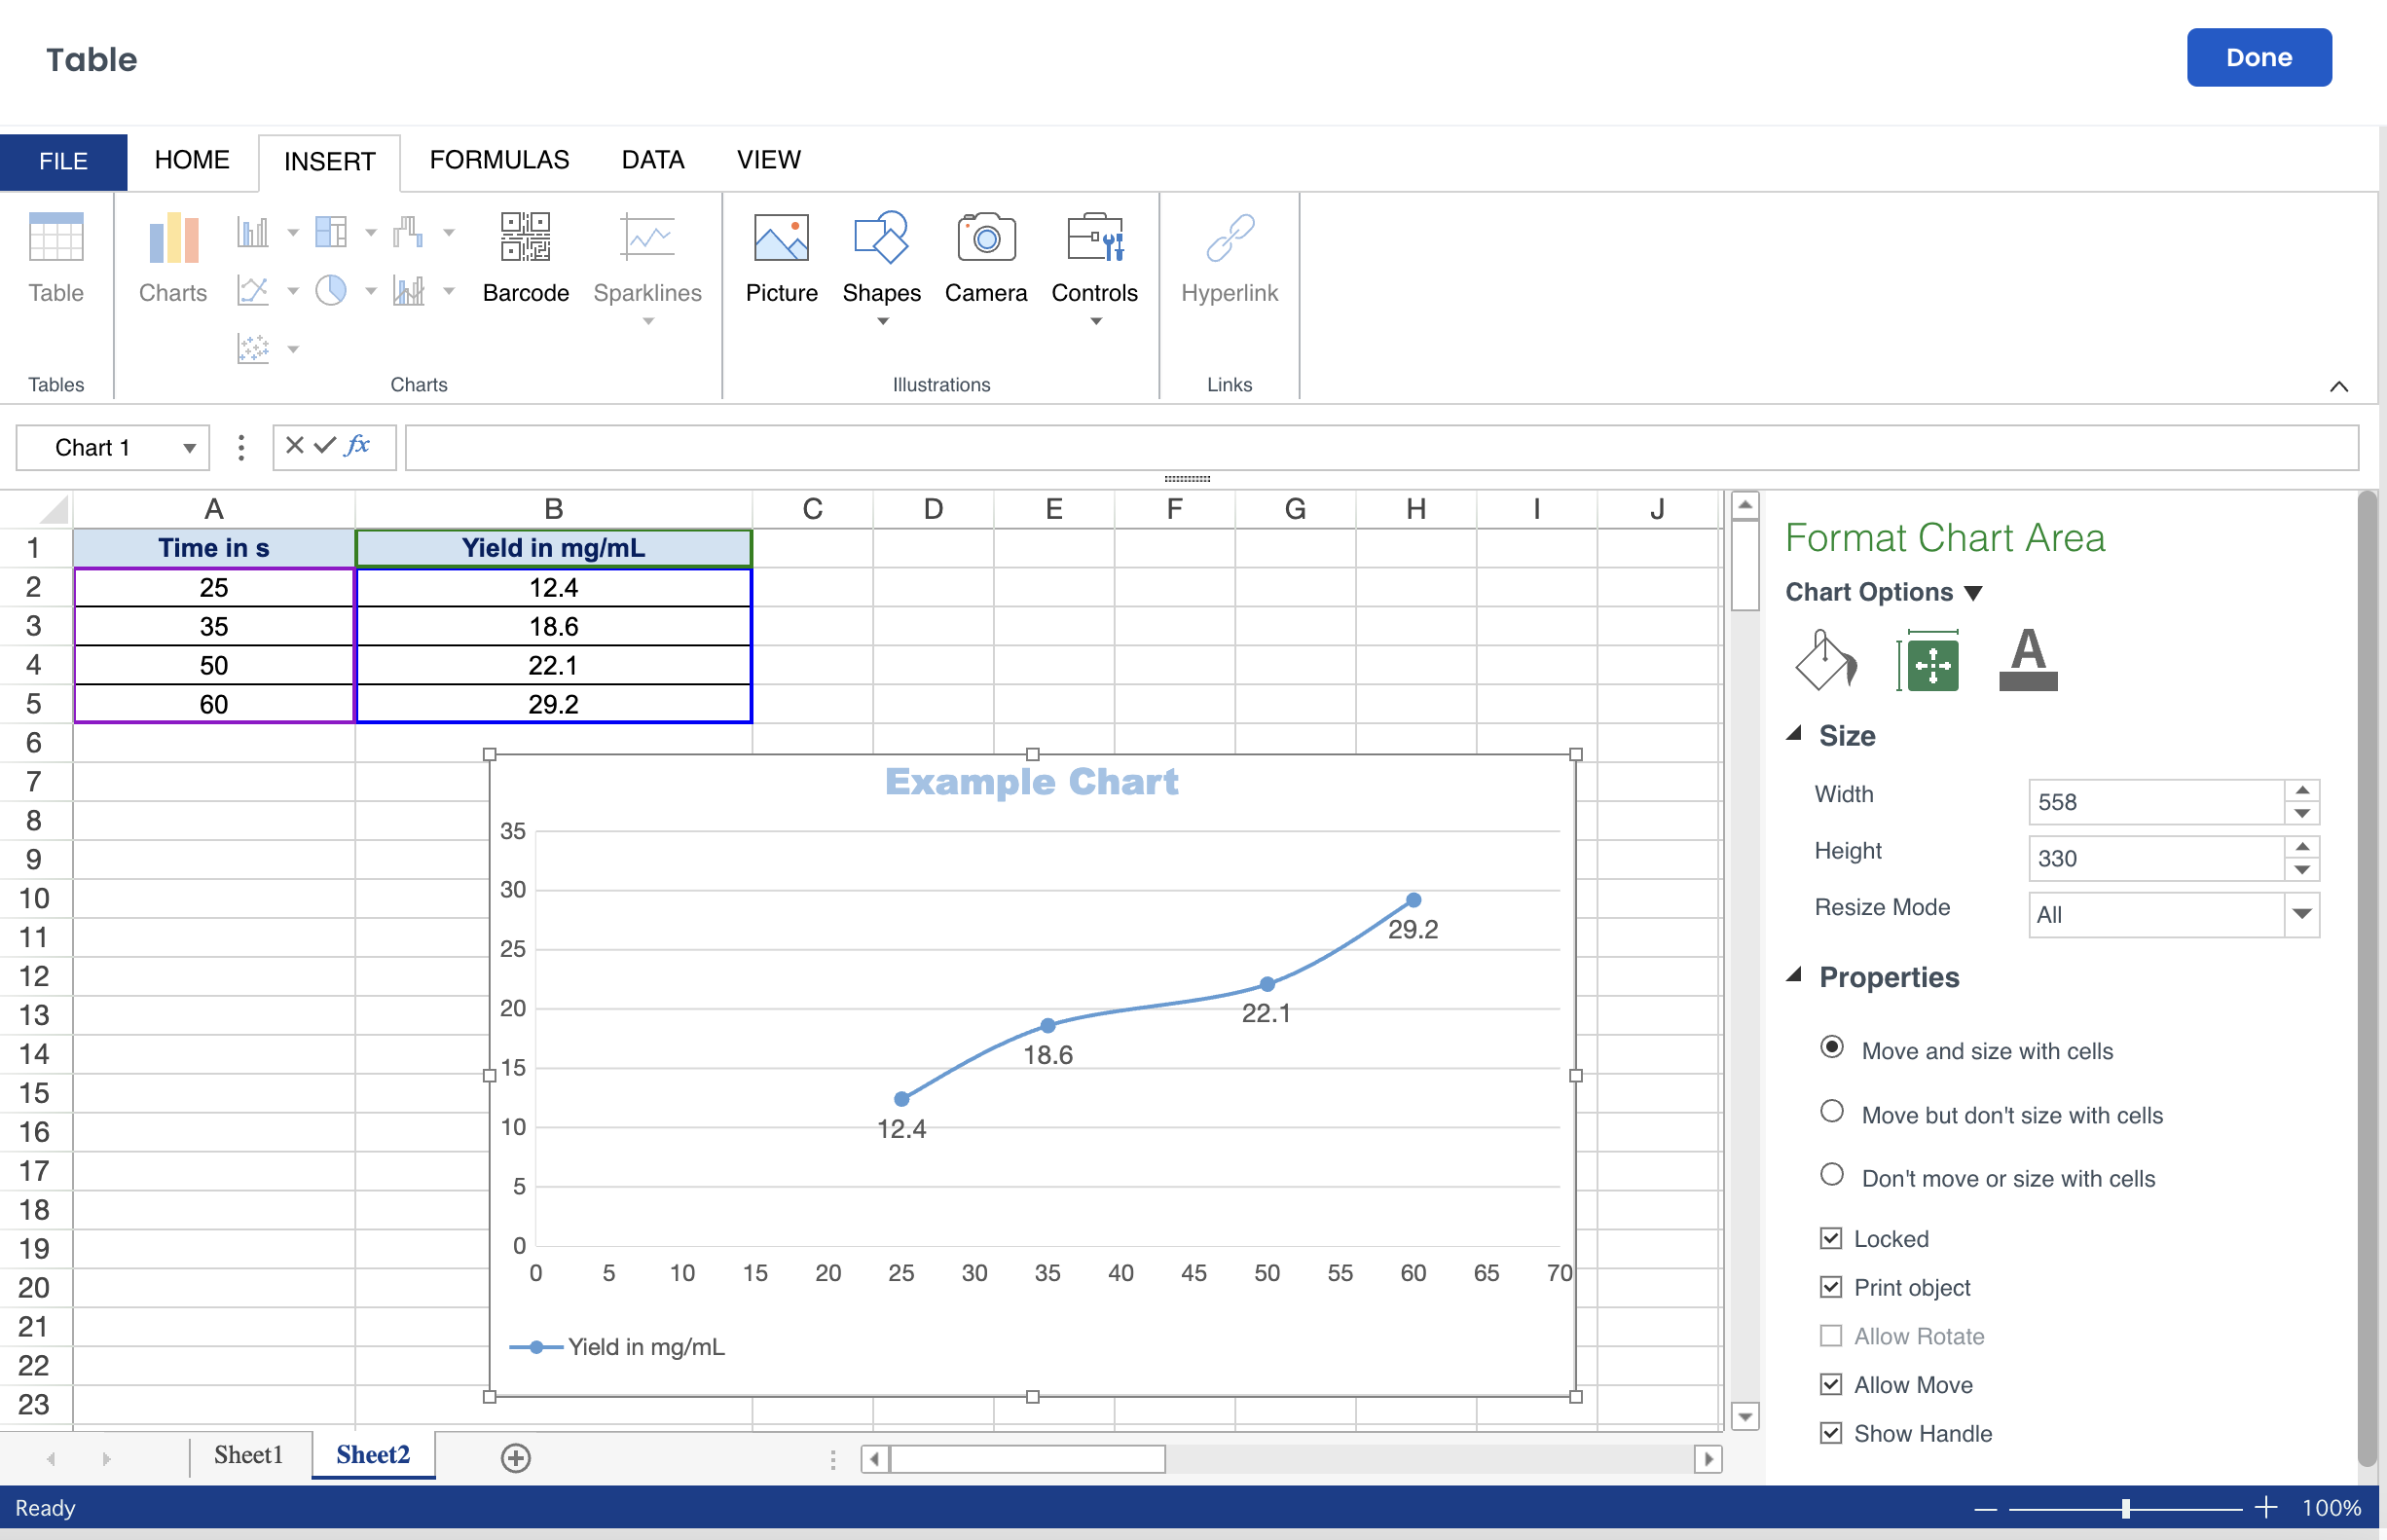Switch to the FORMULAS ribbon tab
Viewport: 2387px width, 1540px height.
499,160
